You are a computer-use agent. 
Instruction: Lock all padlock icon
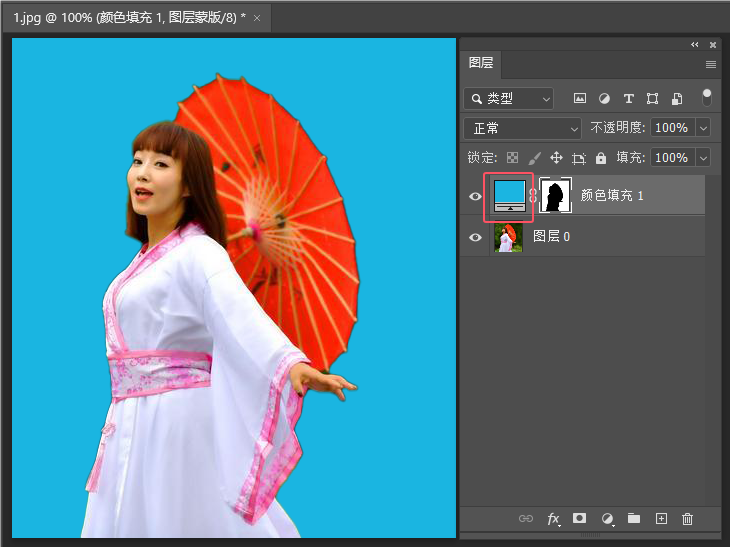[601, 158]
